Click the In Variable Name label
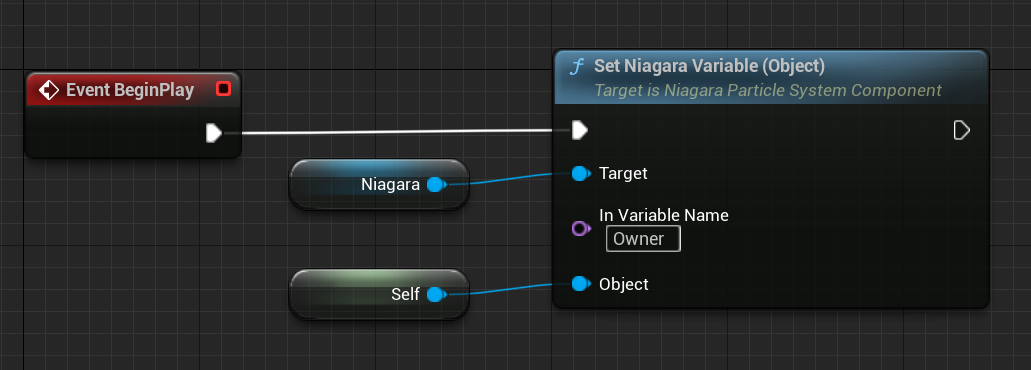1031x370 pixels. point(663,215)
